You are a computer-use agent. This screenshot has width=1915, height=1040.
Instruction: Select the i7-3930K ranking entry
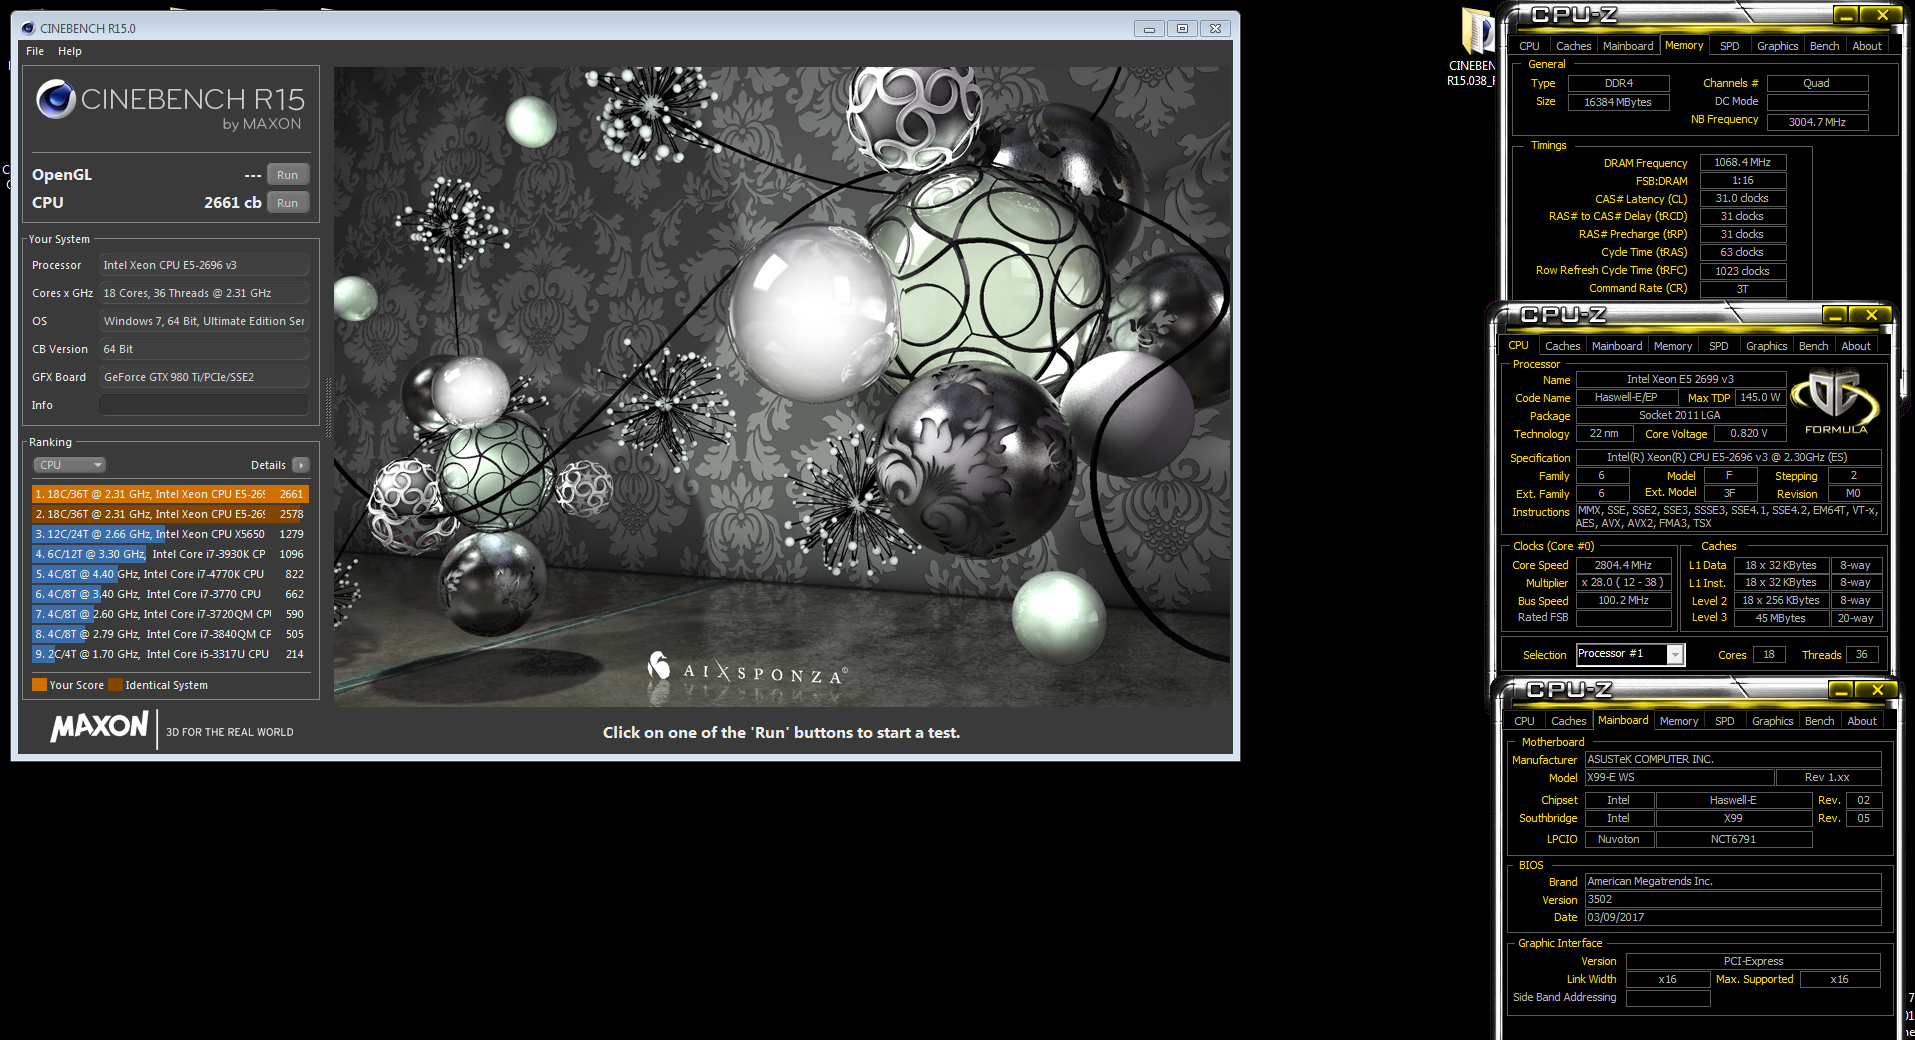pyautogui.click(x=170, y=554)
